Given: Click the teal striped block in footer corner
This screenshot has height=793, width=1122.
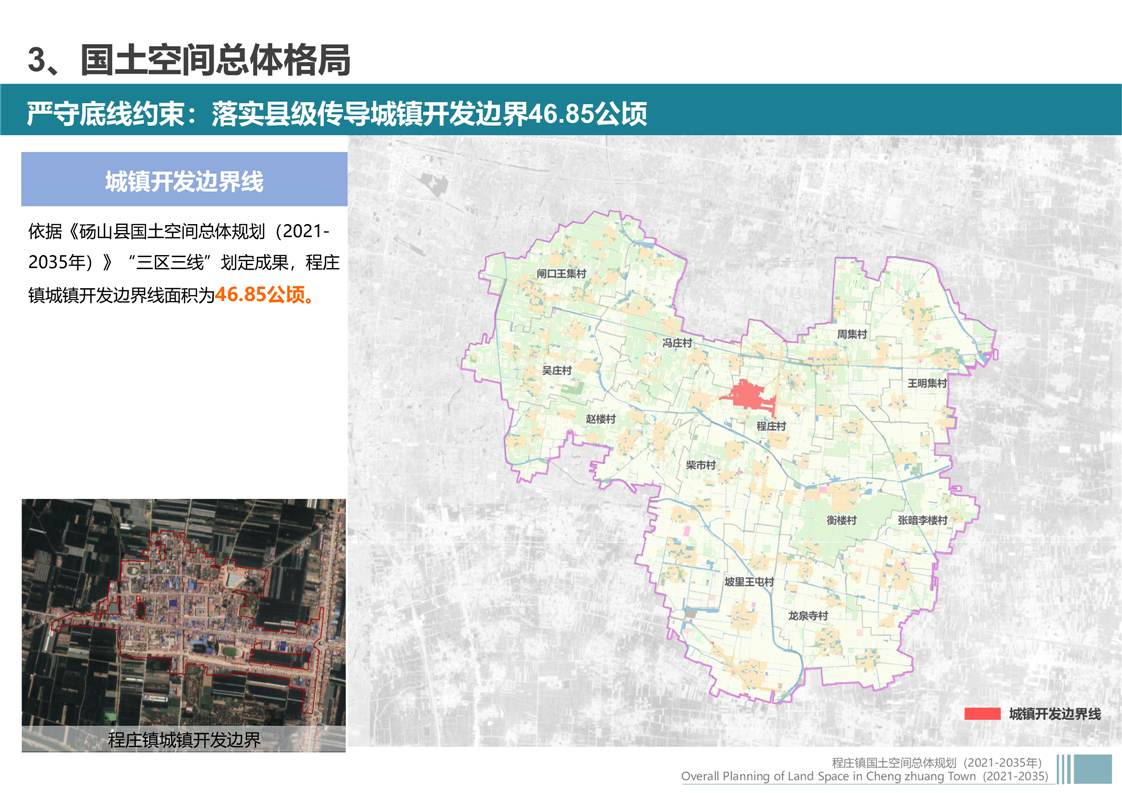Looking at the screenshot, I should (1085, 768).
